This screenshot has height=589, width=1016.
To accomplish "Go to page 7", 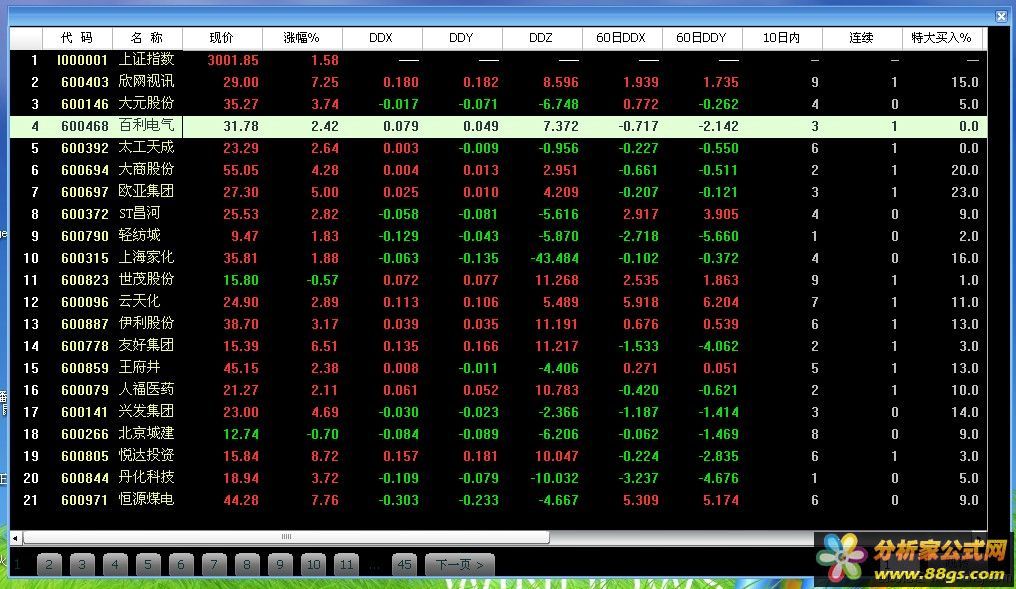I will pos(214,564).
